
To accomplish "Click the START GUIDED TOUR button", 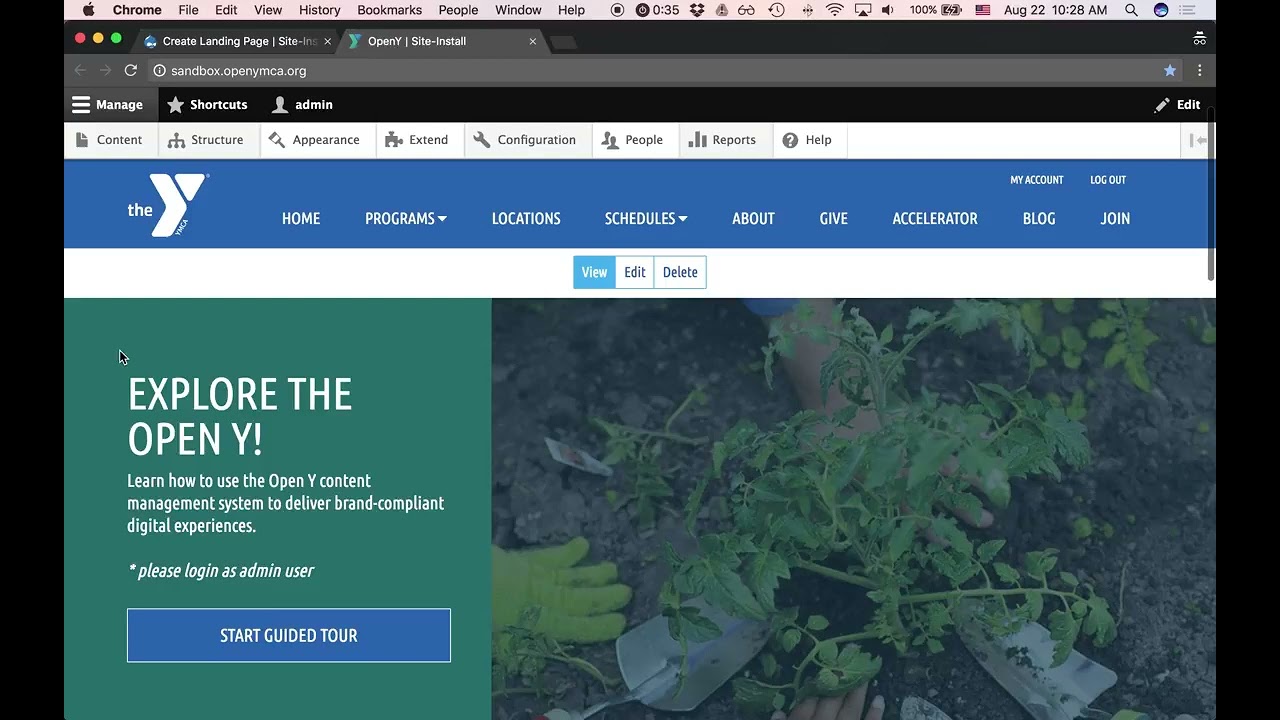I will [x=289, y=635].
